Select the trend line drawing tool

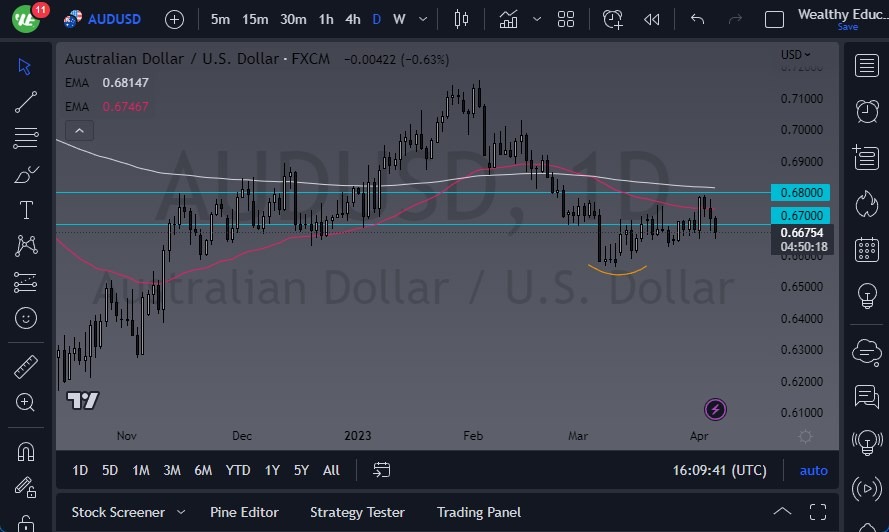point(26,101)
